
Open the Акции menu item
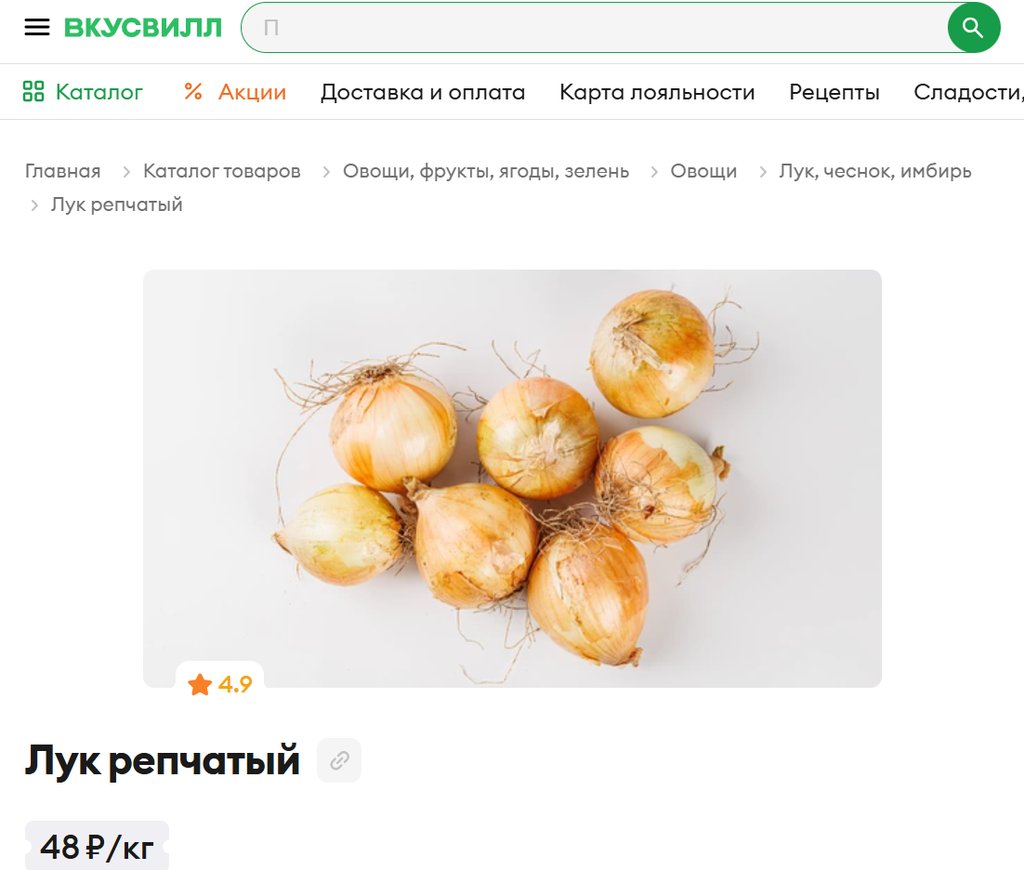click(x=252, y=92)
